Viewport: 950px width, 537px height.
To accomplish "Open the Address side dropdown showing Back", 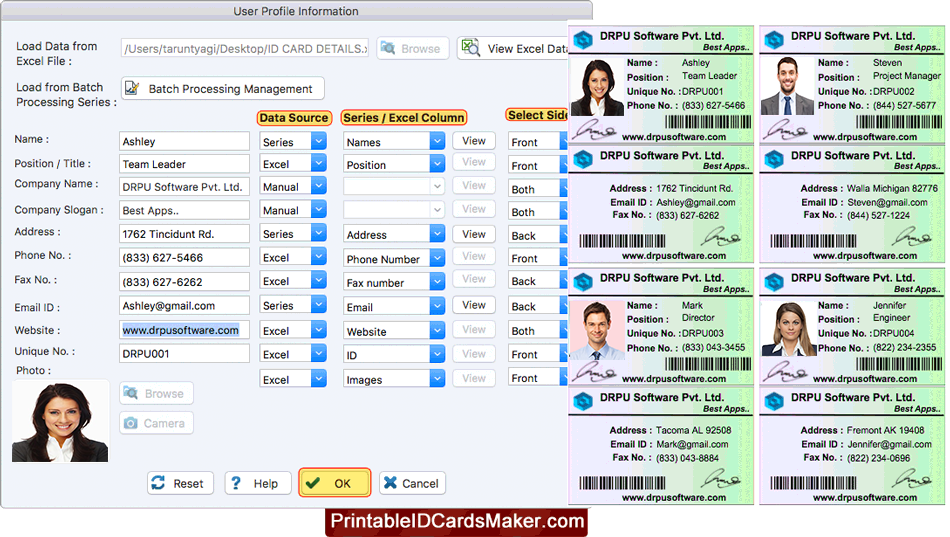I will coord(537,235).
